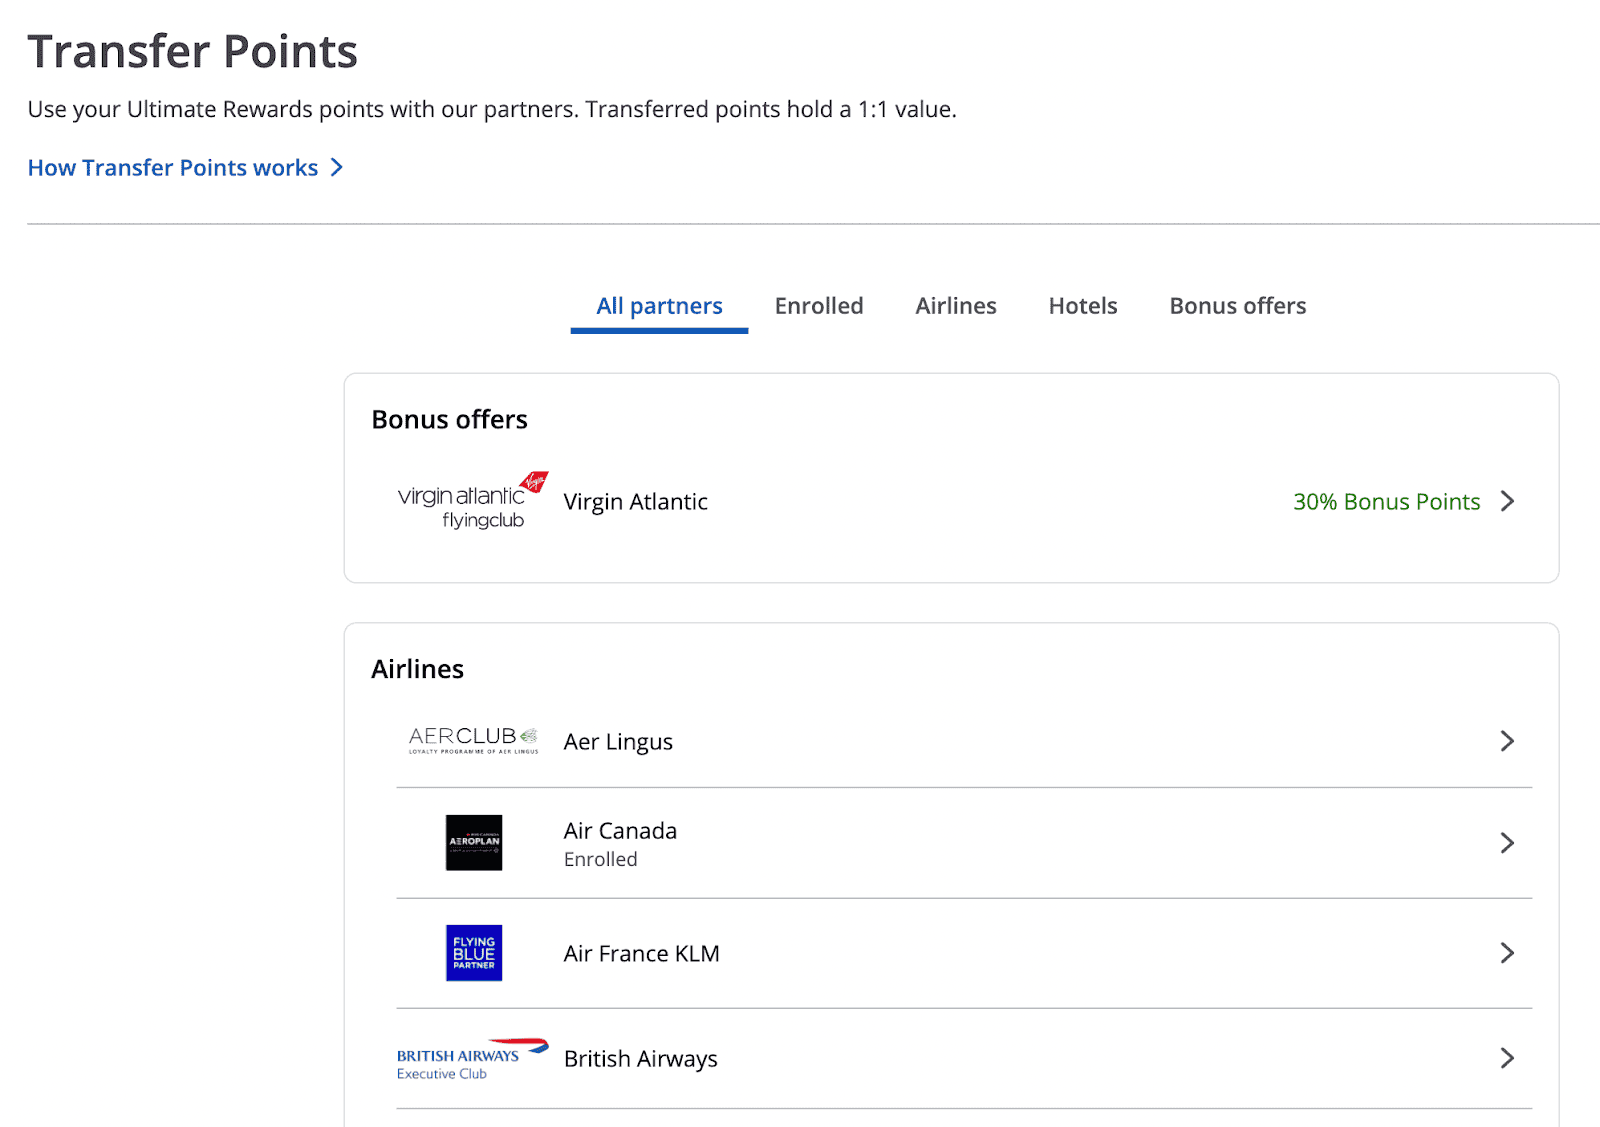
Task: Click the British Airways Executive Club logo
Action: point(473,1059)
